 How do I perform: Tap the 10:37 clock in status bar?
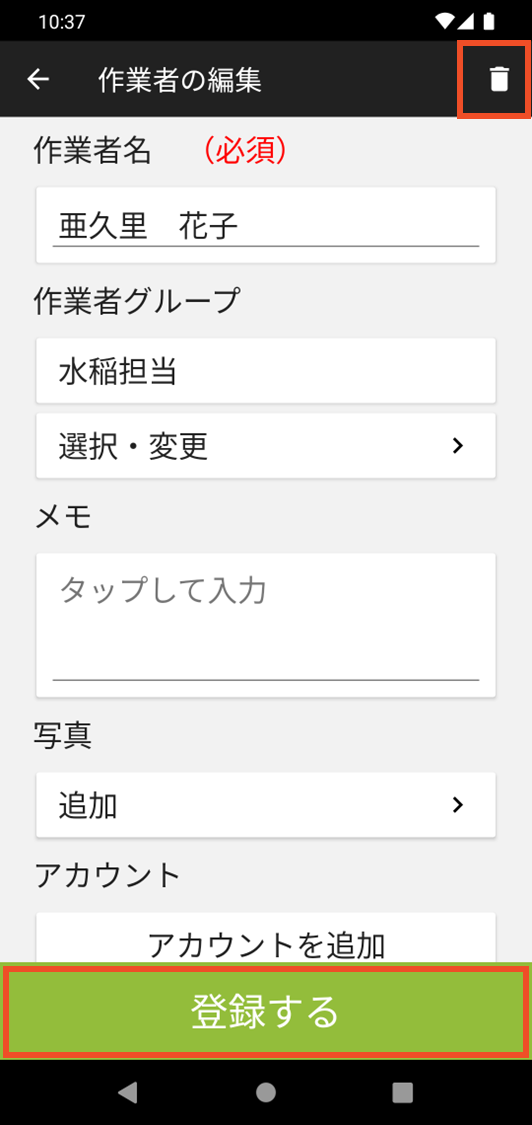pos(62,22)
